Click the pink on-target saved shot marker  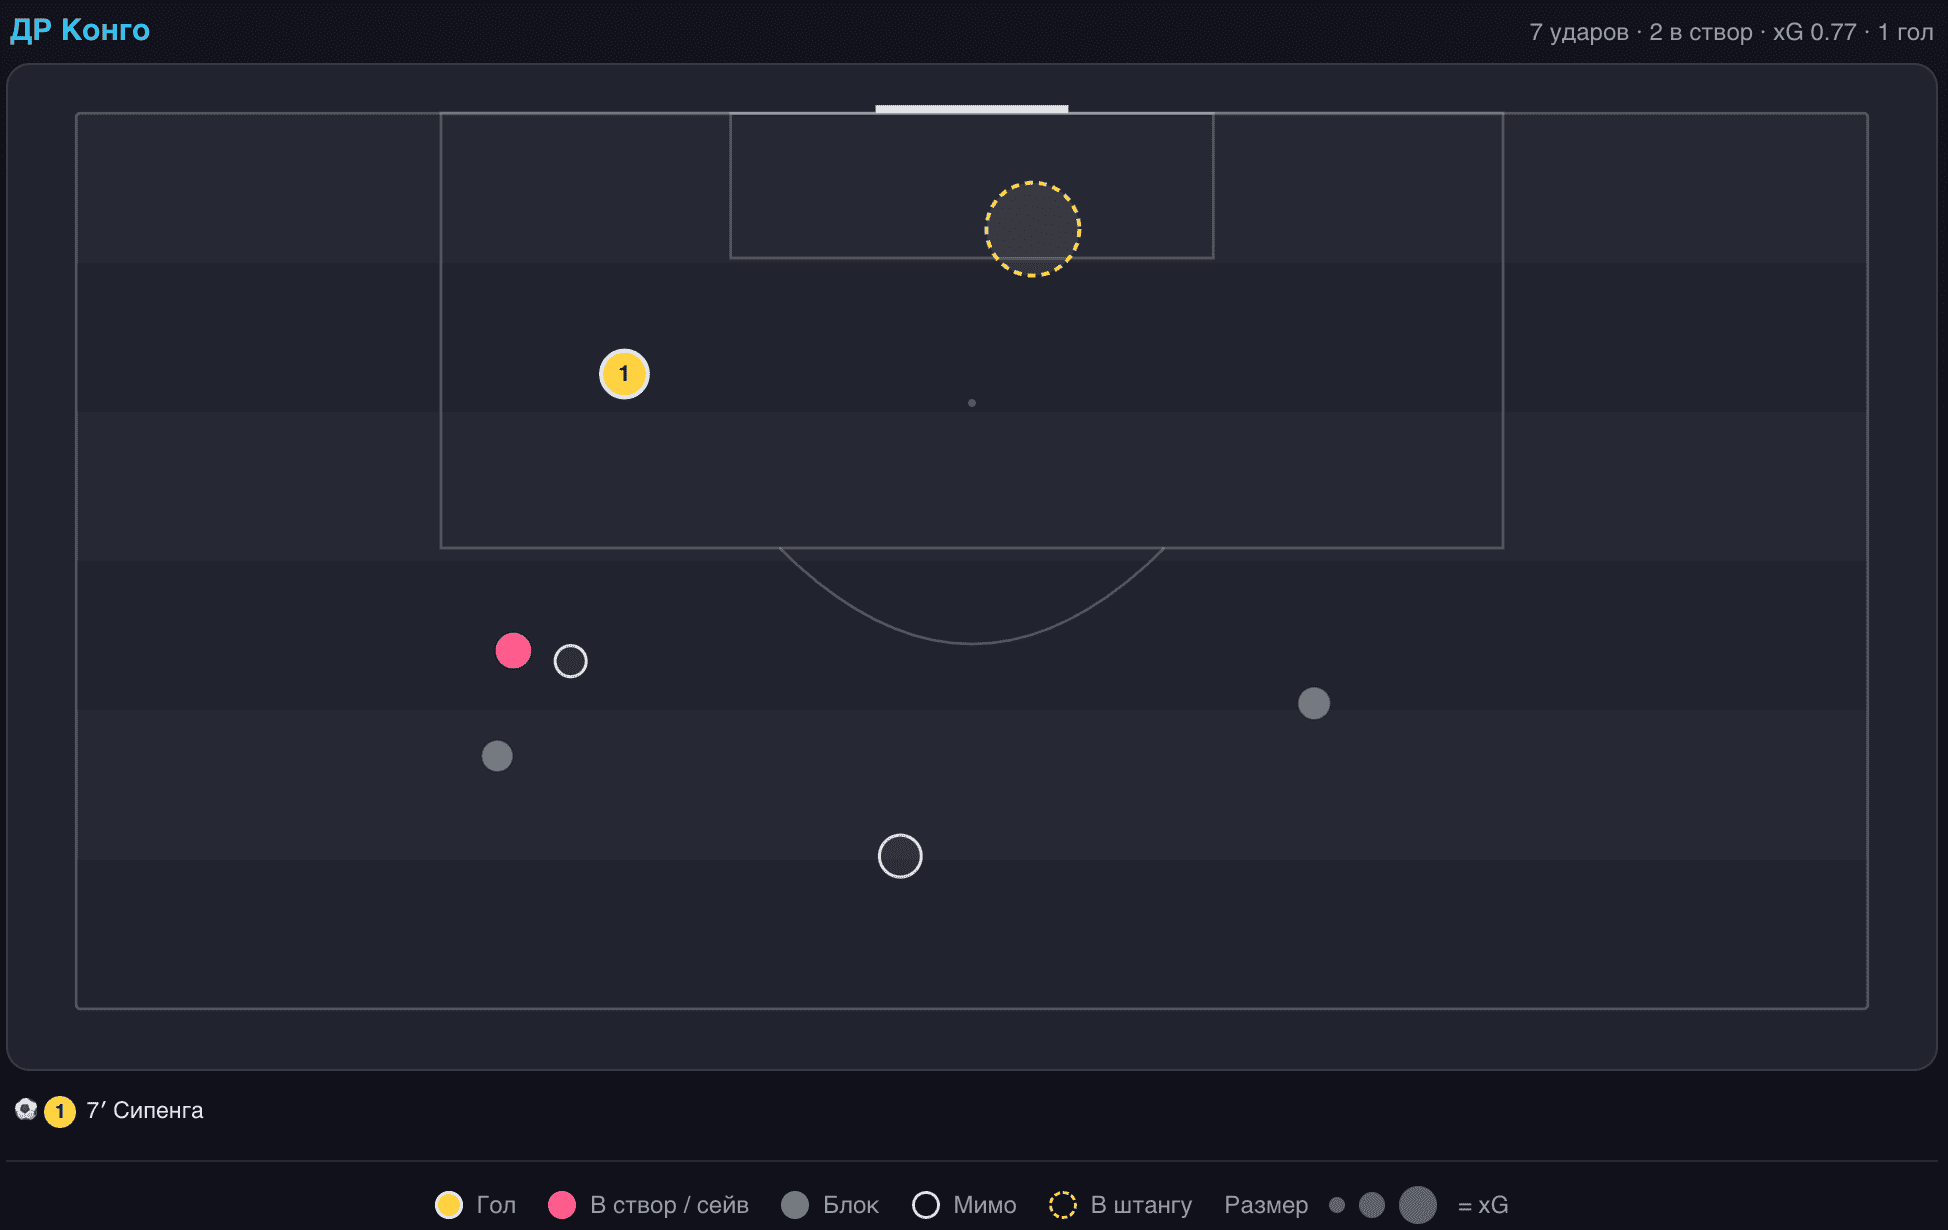(x=513, y=650)
